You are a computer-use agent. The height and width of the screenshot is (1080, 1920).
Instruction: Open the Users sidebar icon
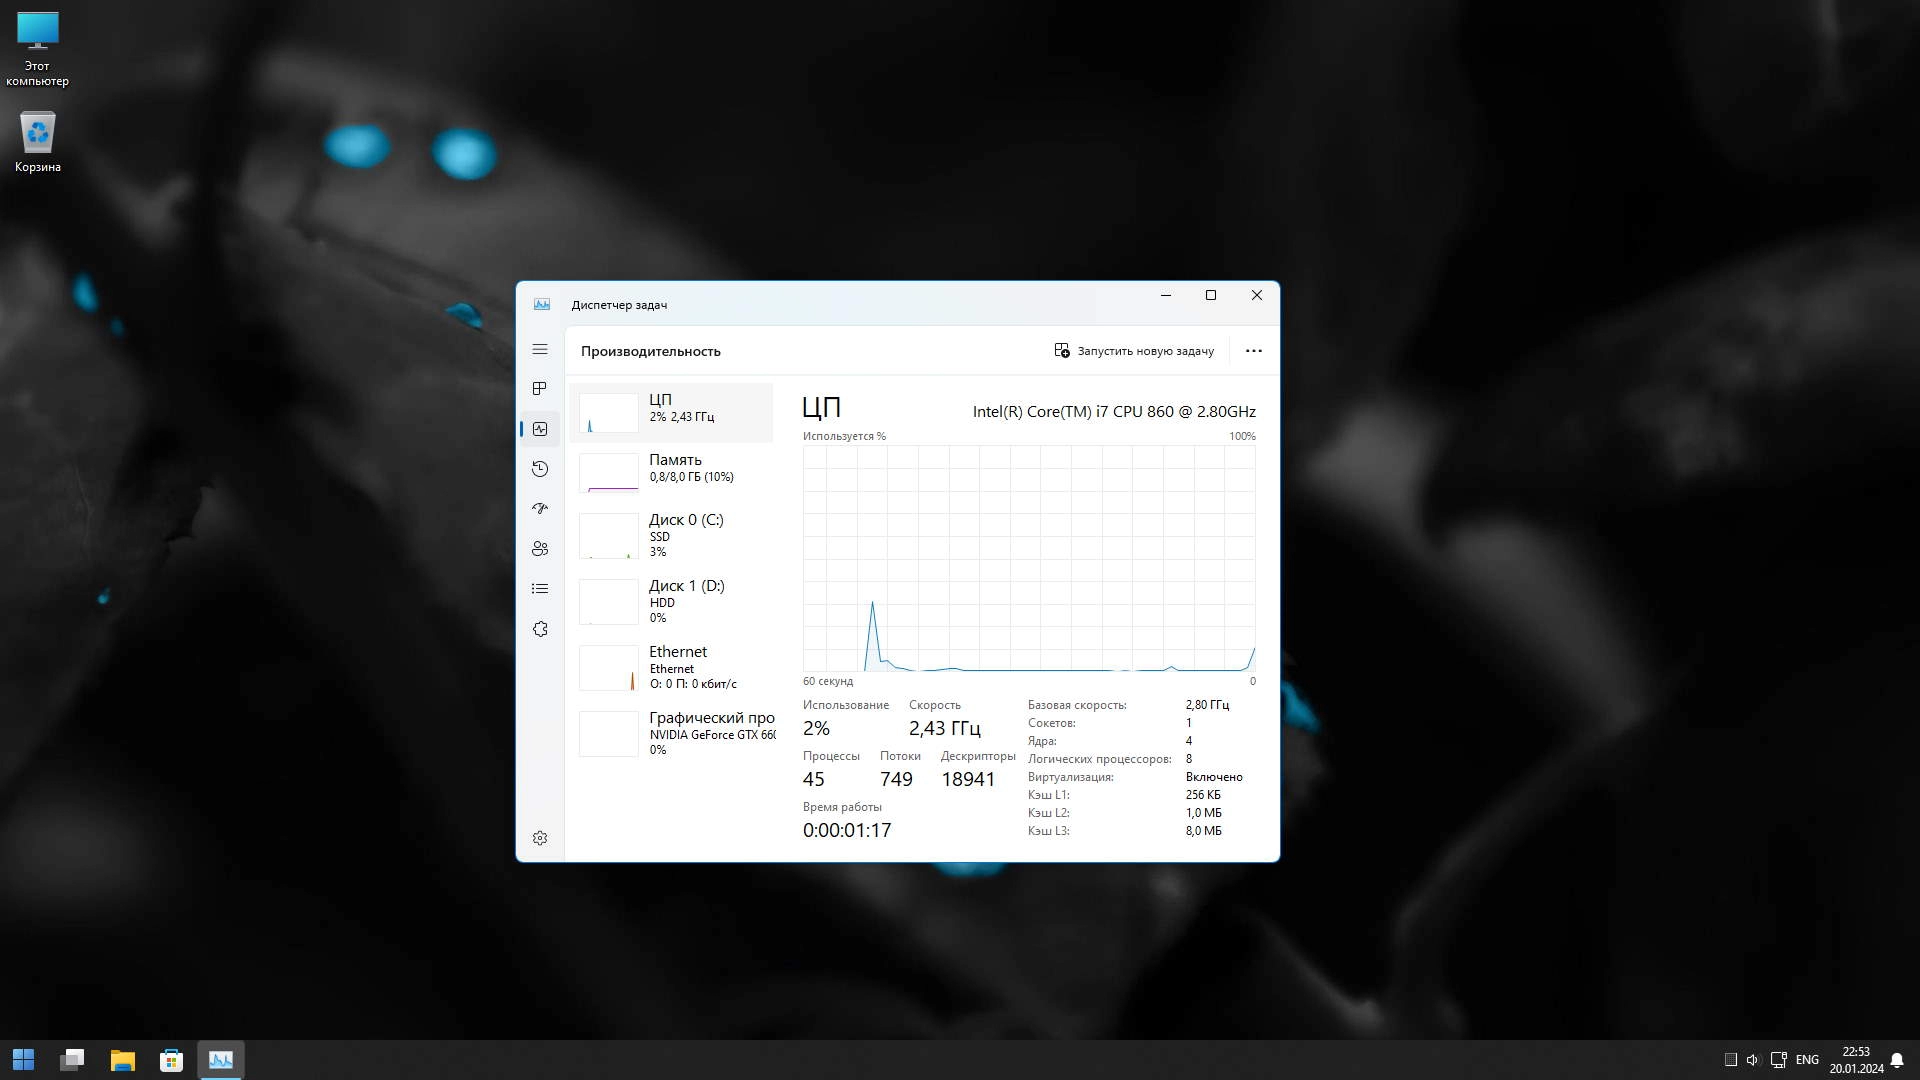(540, 548)
